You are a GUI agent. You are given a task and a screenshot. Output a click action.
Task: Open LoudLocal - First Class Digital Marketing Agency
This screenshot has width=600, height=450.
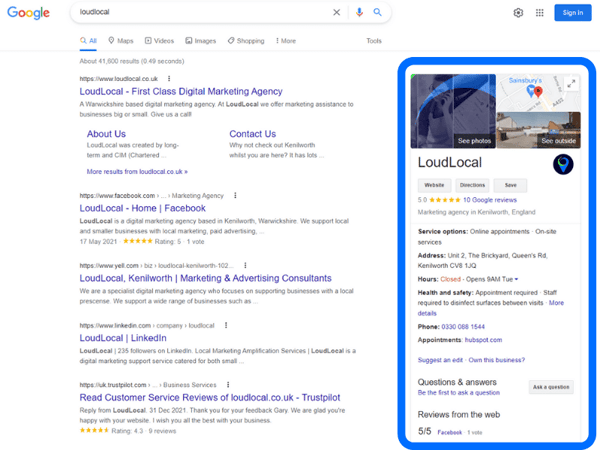(x=181, y=91)
